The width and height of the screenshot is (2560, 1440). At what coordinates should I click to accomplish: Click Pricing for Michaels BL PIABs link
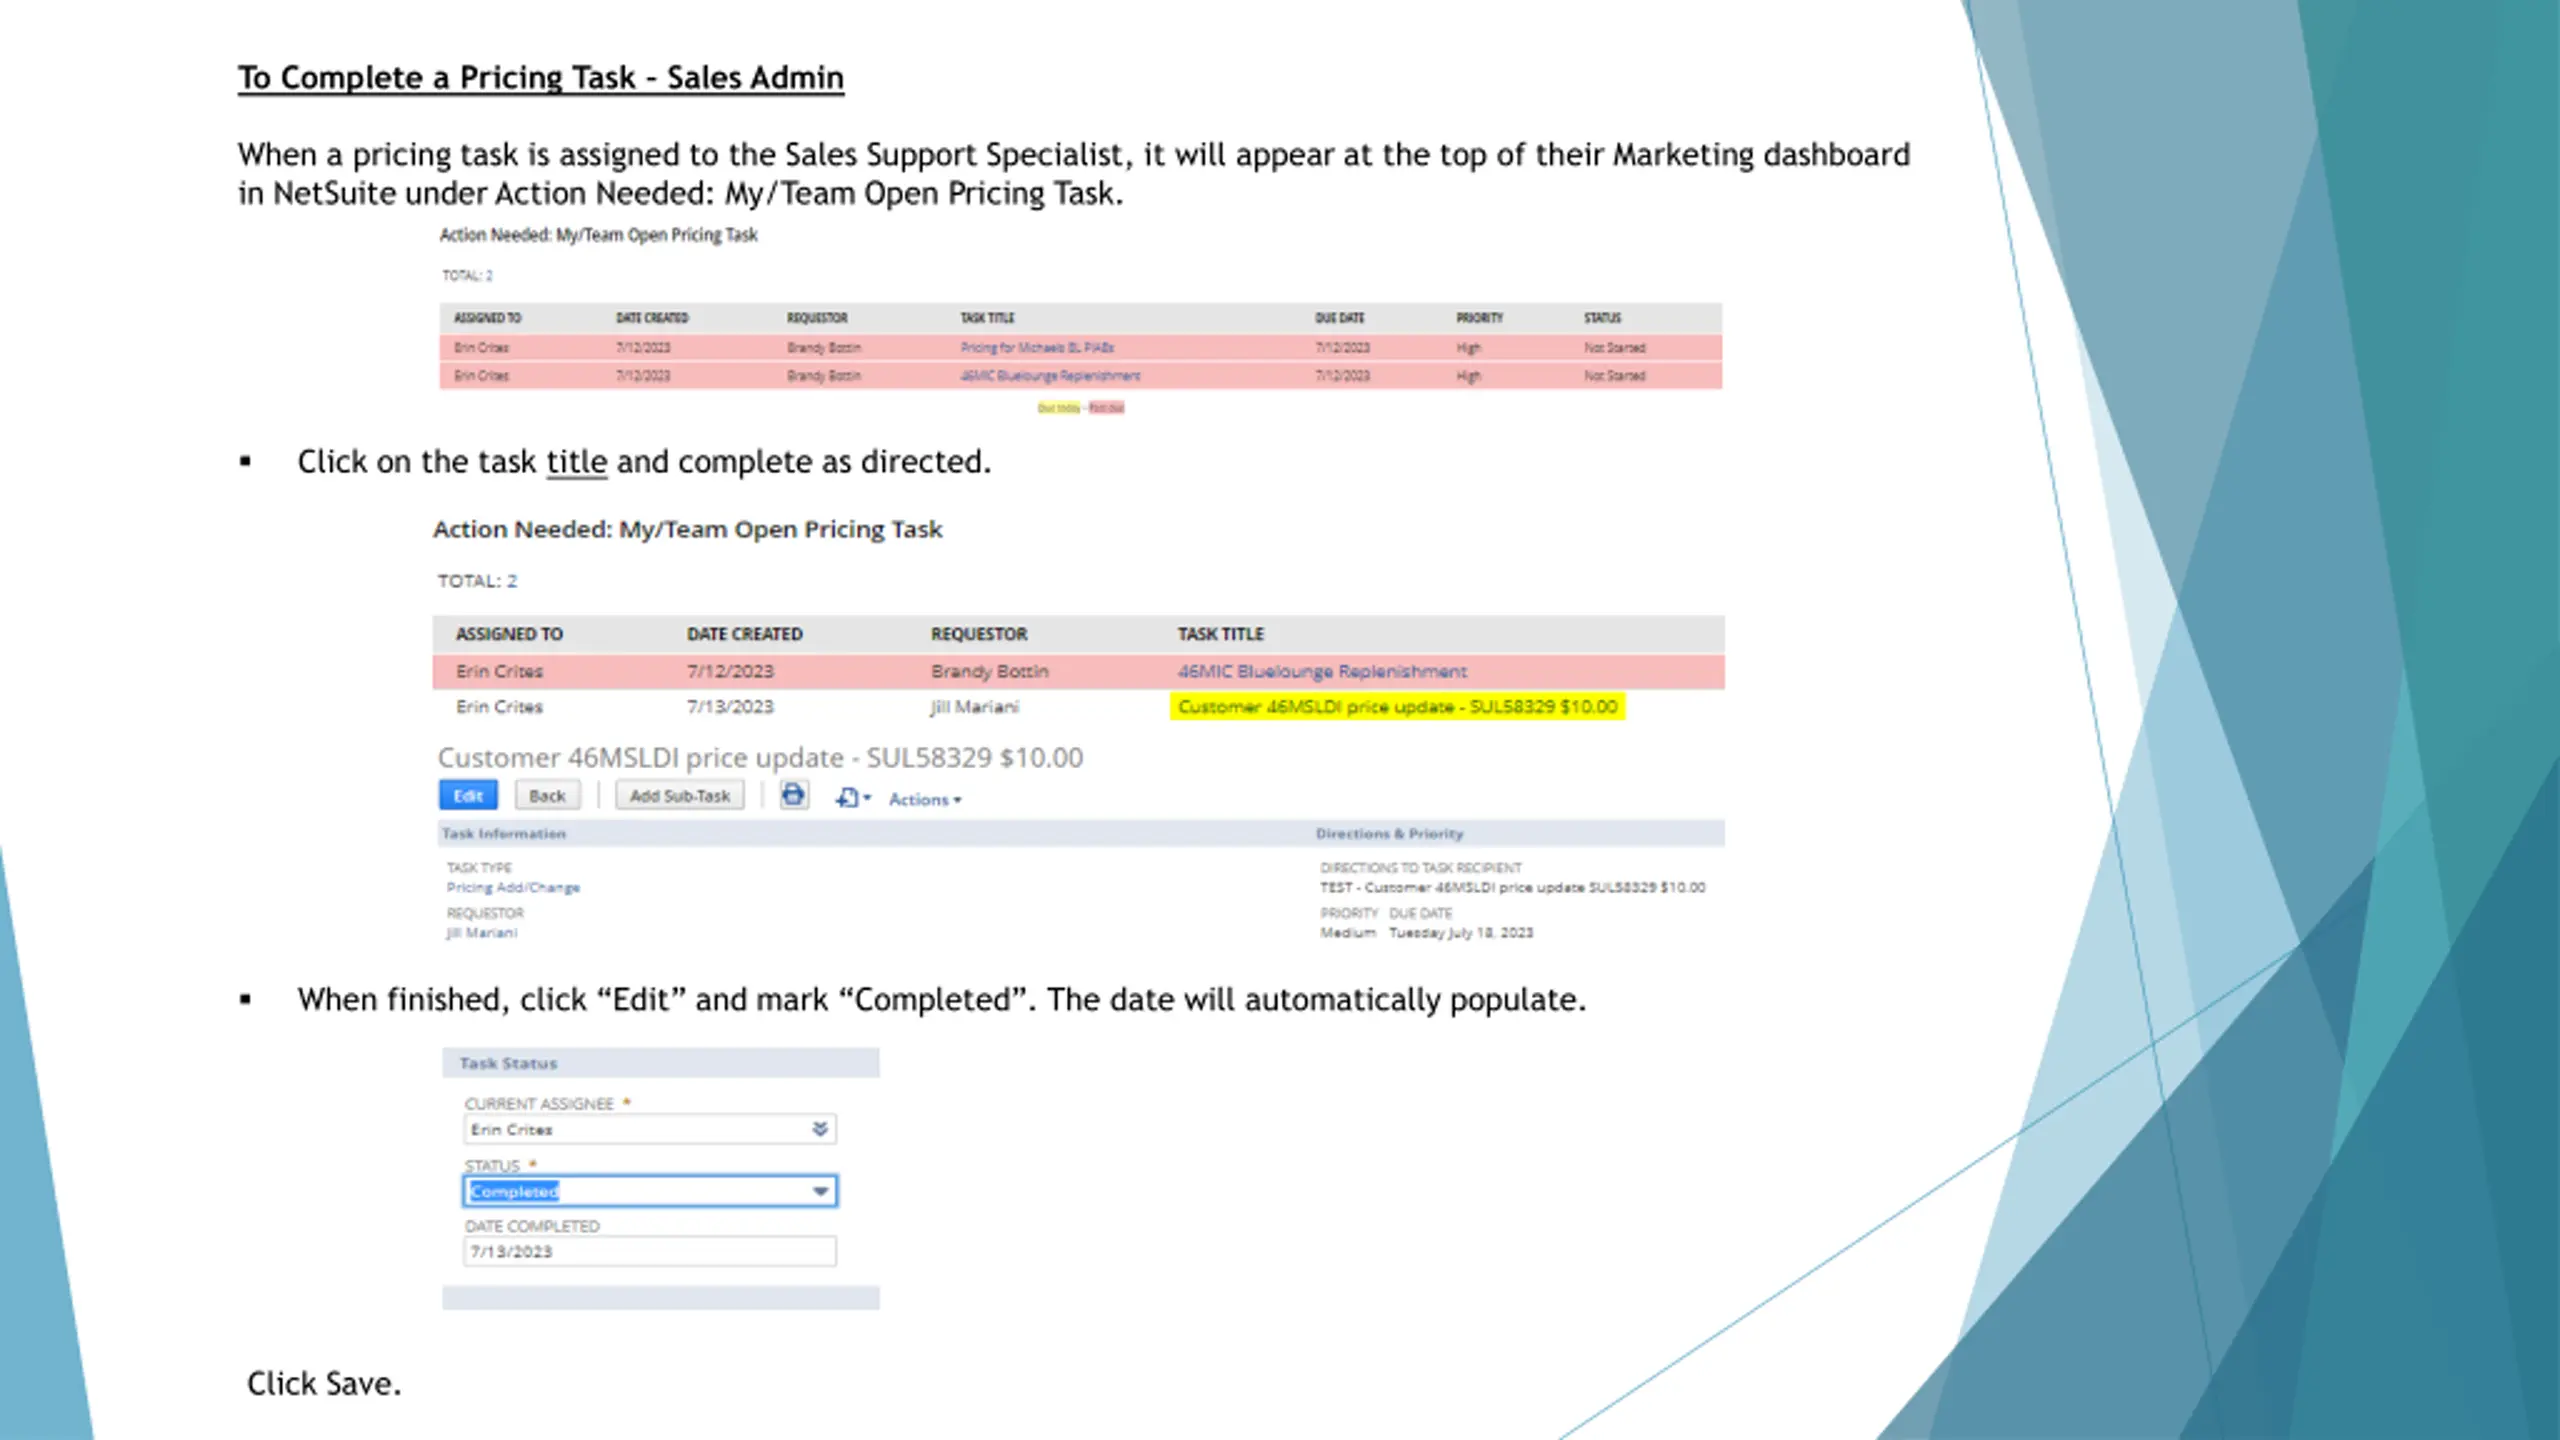pyautogui.click(x=1037, y=348)
